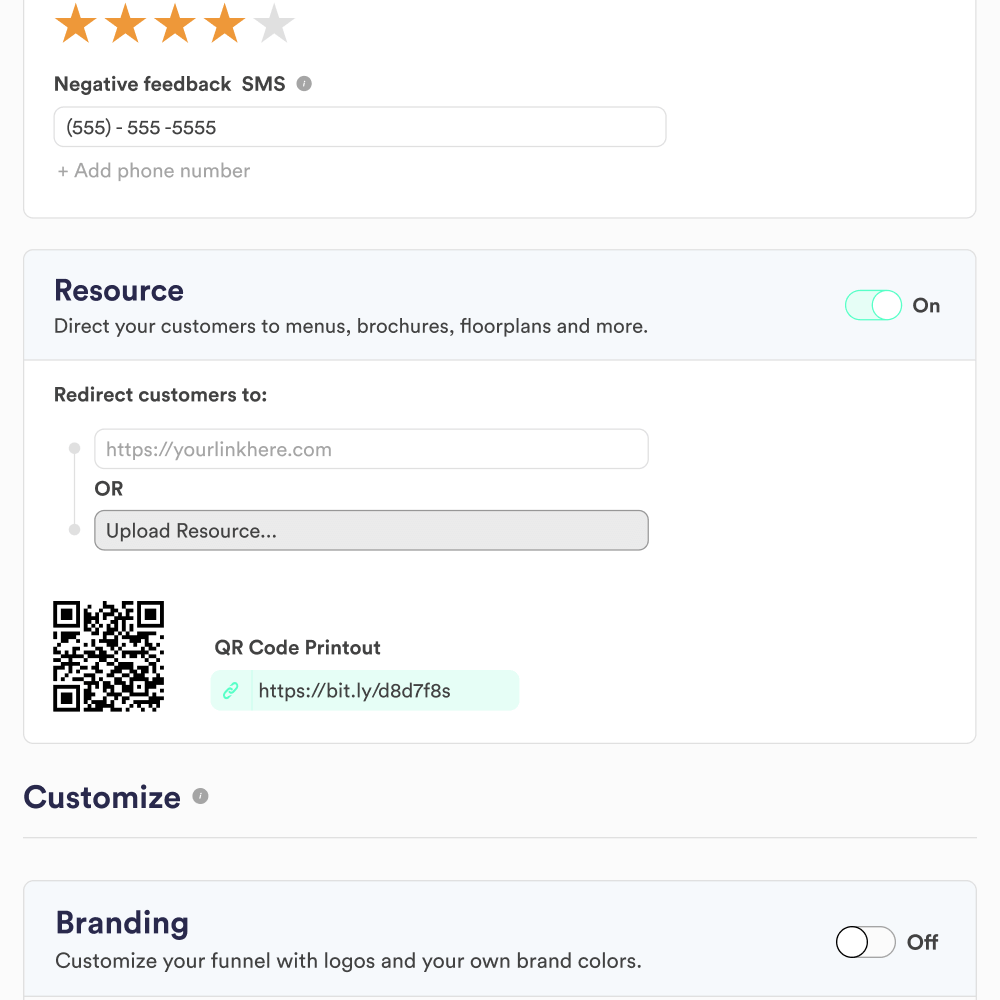Open Negative feedback SMS info icon
The height and width of the screenshot is (1000, 1000).
coord(304,84)
